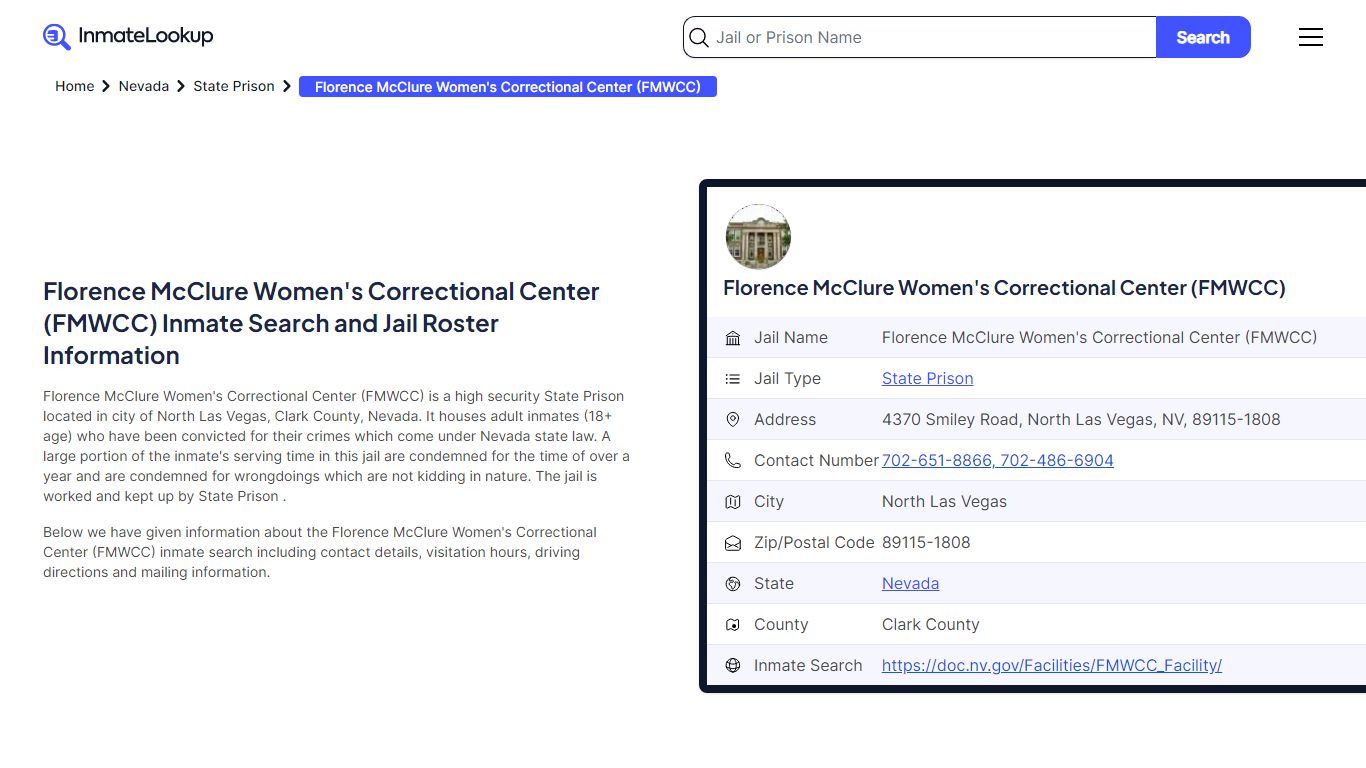The width and height of the screenshot is (1366, 768).
Task: Open the State Prison jail type link
Action: pyautogui.click(x=927, y=378)
